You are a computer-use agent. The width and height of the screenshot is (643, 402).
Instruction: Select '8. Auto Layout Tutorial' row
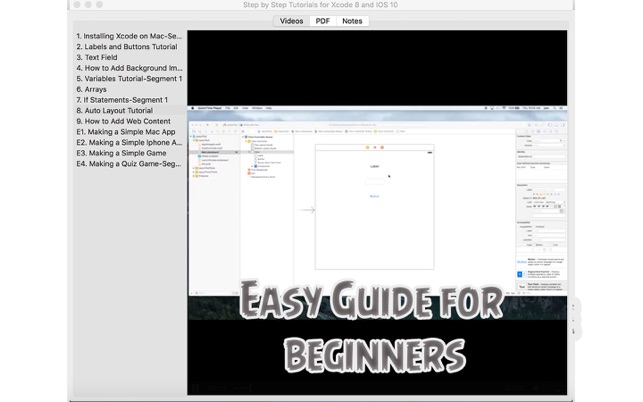click(x=129, y=111)
